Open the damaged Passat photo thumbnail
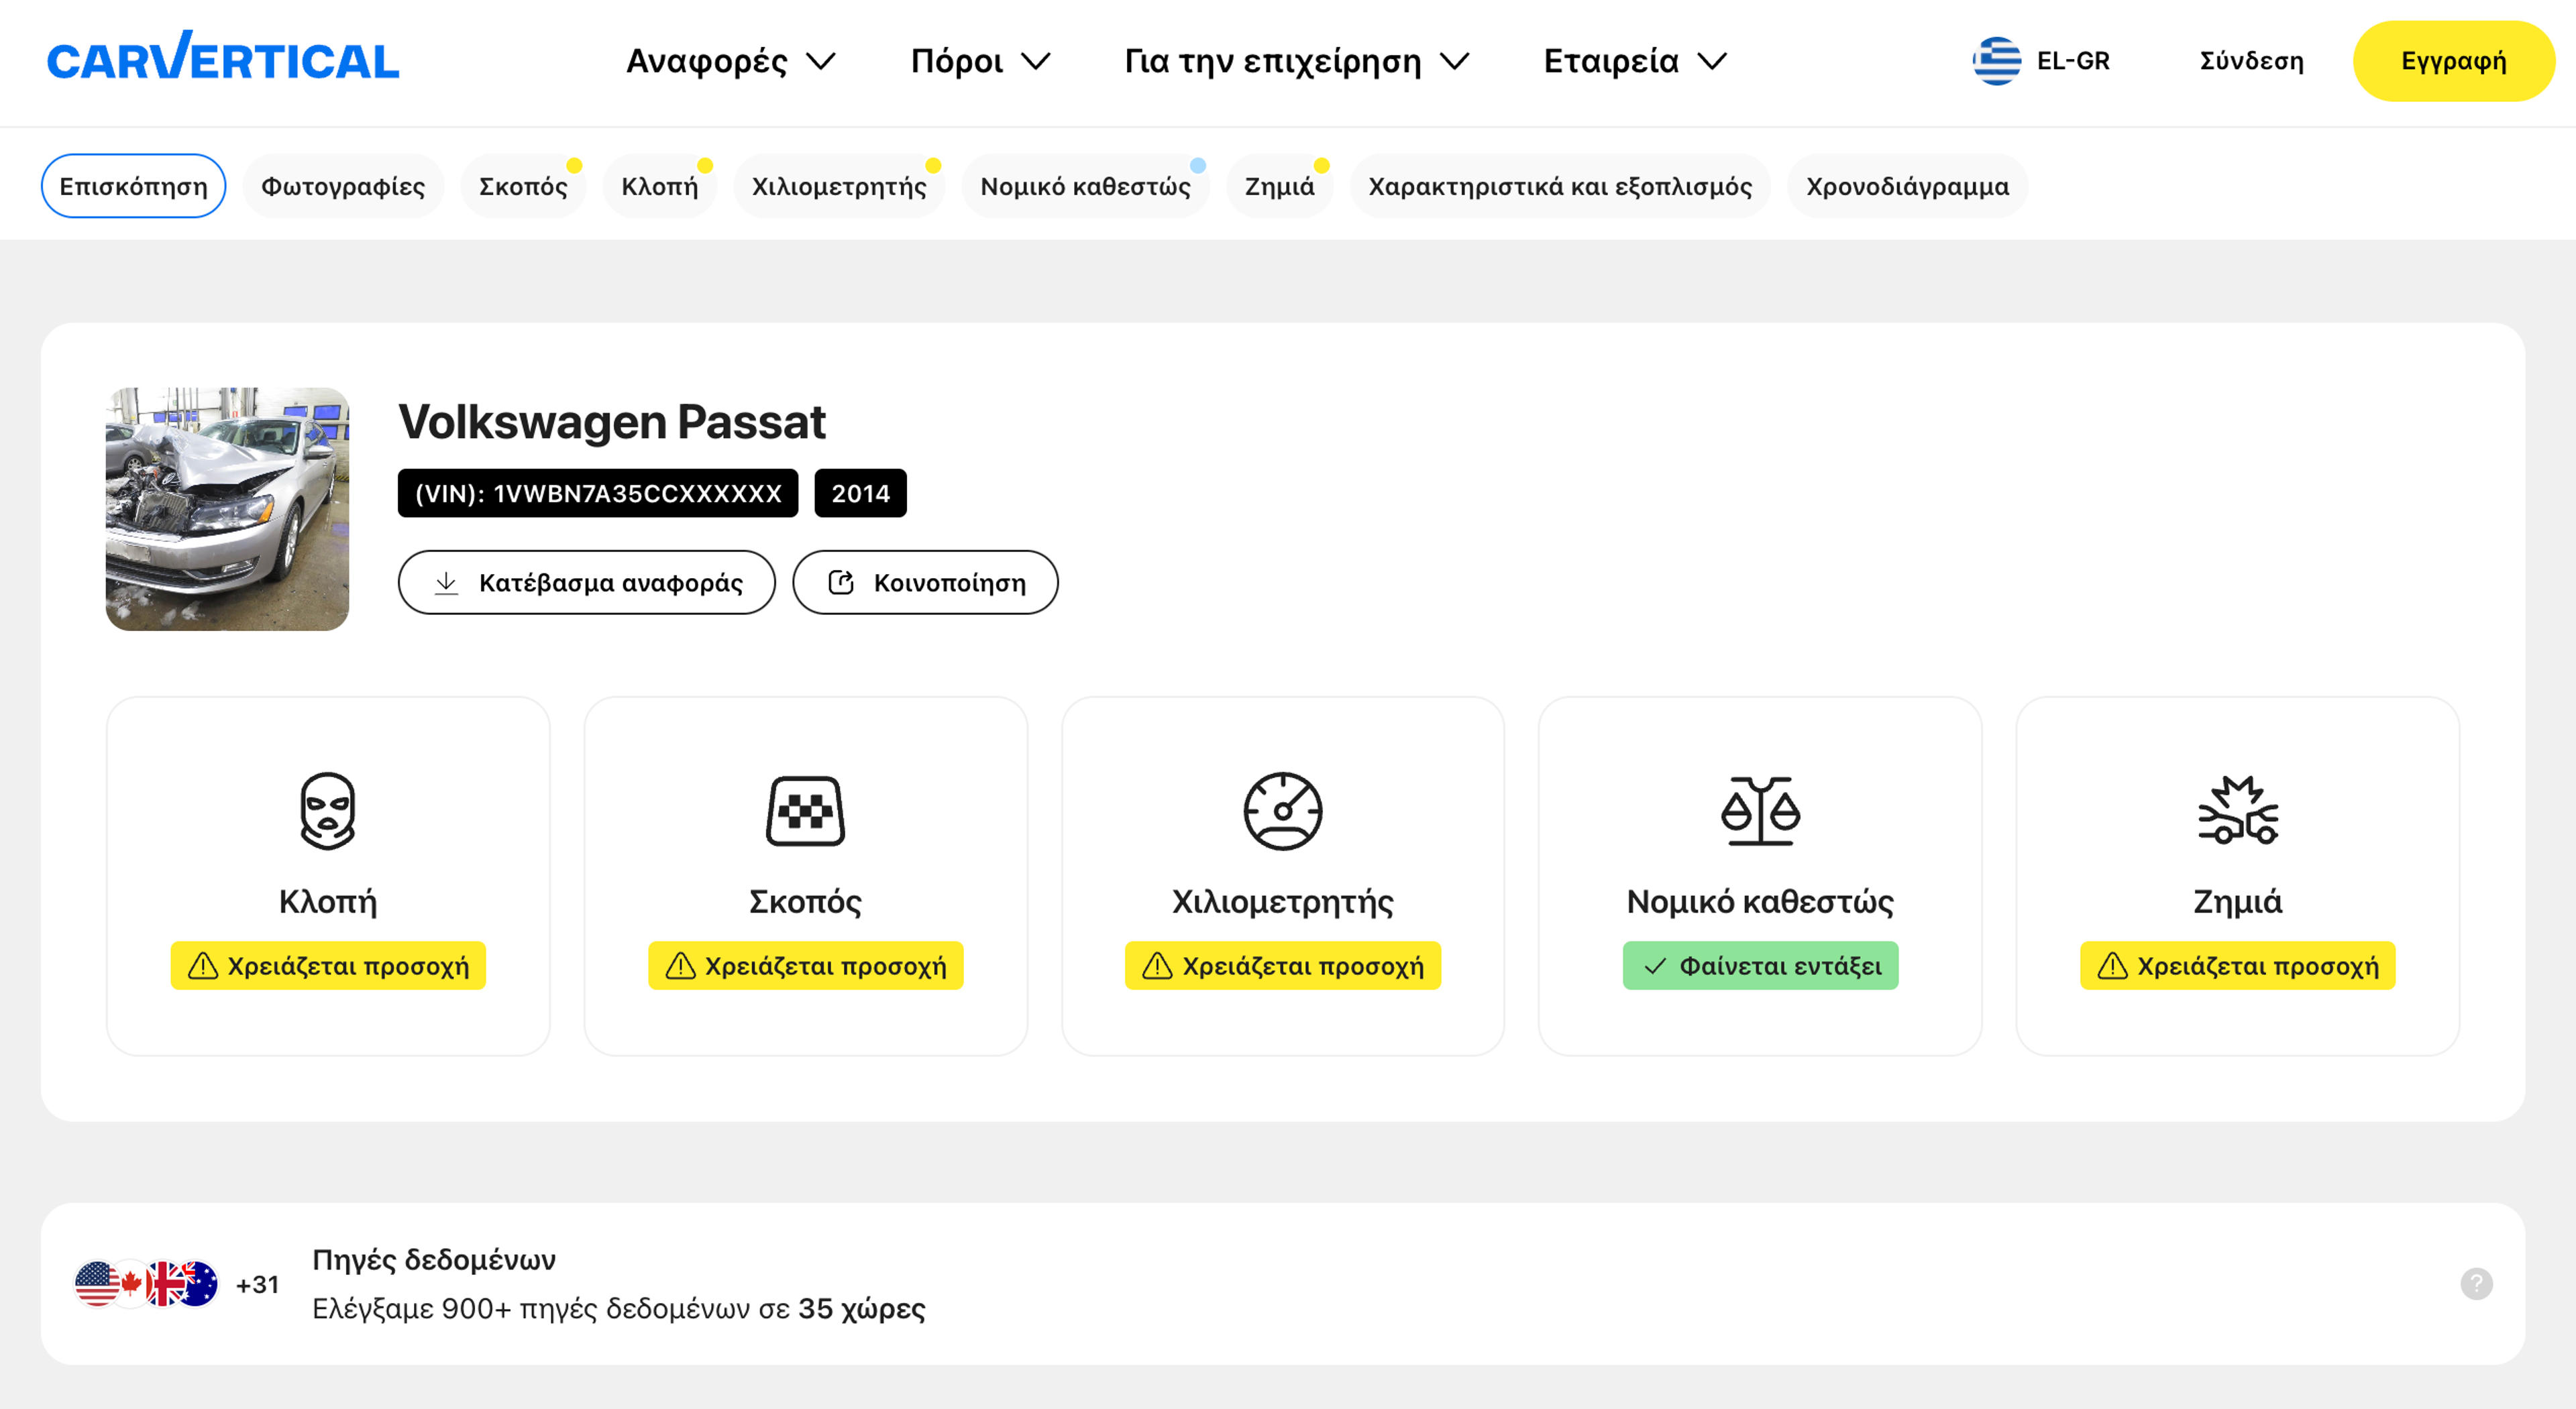The width and height of the screenshot is (2576, 1409). (x=227, y=509)
